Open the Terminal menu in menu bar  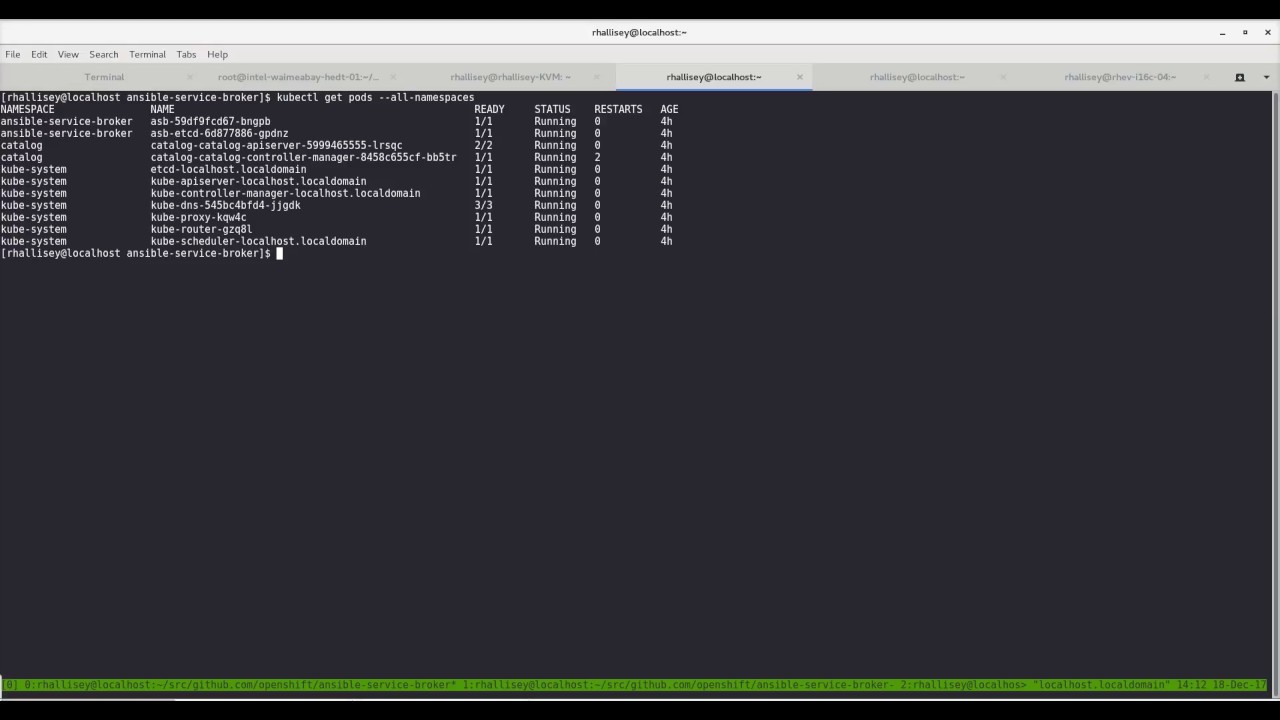tap(147, 54)
